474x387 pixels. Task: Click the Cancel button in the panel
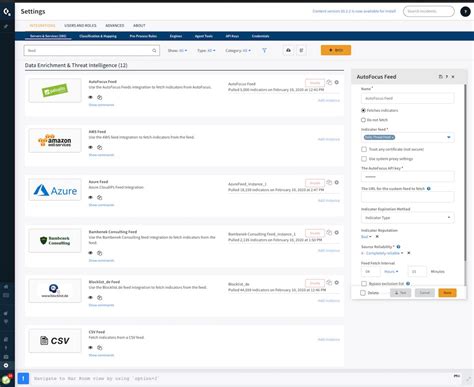[x=425, y=293]
